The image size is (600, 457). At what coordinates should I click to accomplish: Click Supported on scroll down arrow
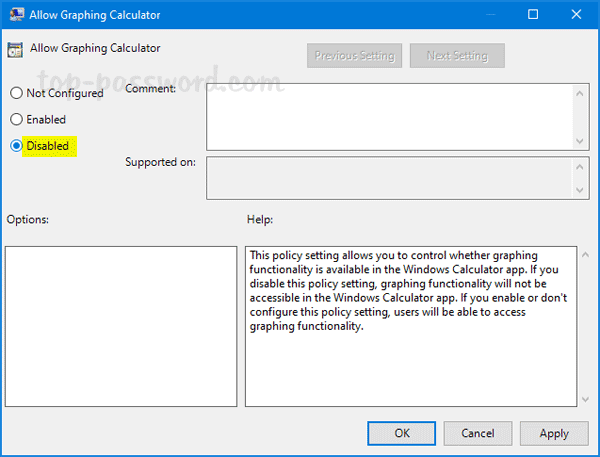tap(580, 190)
